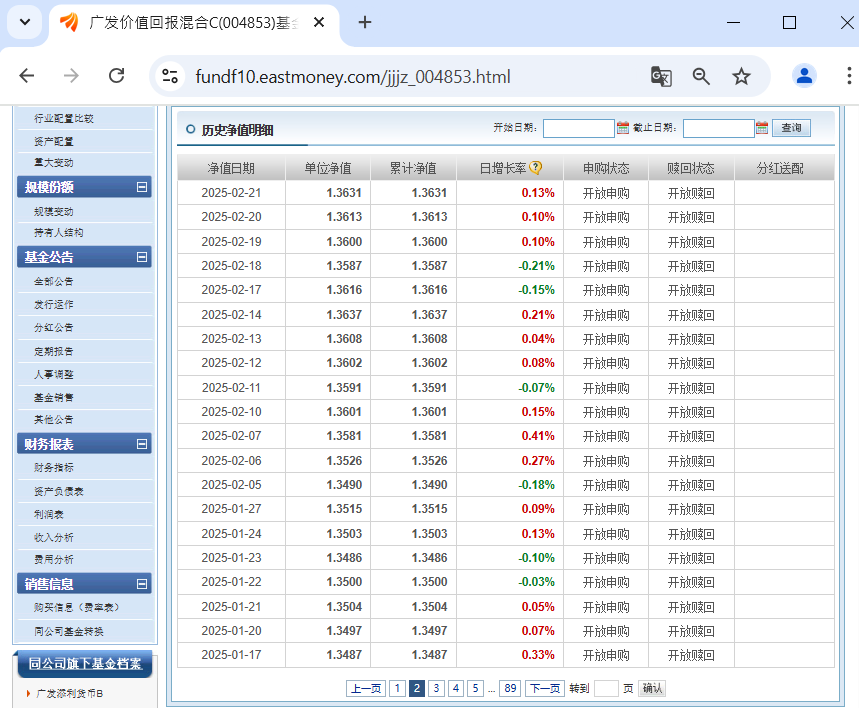859x708 pixels.
Task: Close the 广发价值回报混合C tab
Action: pyautogui.click(x=319, y=22)
